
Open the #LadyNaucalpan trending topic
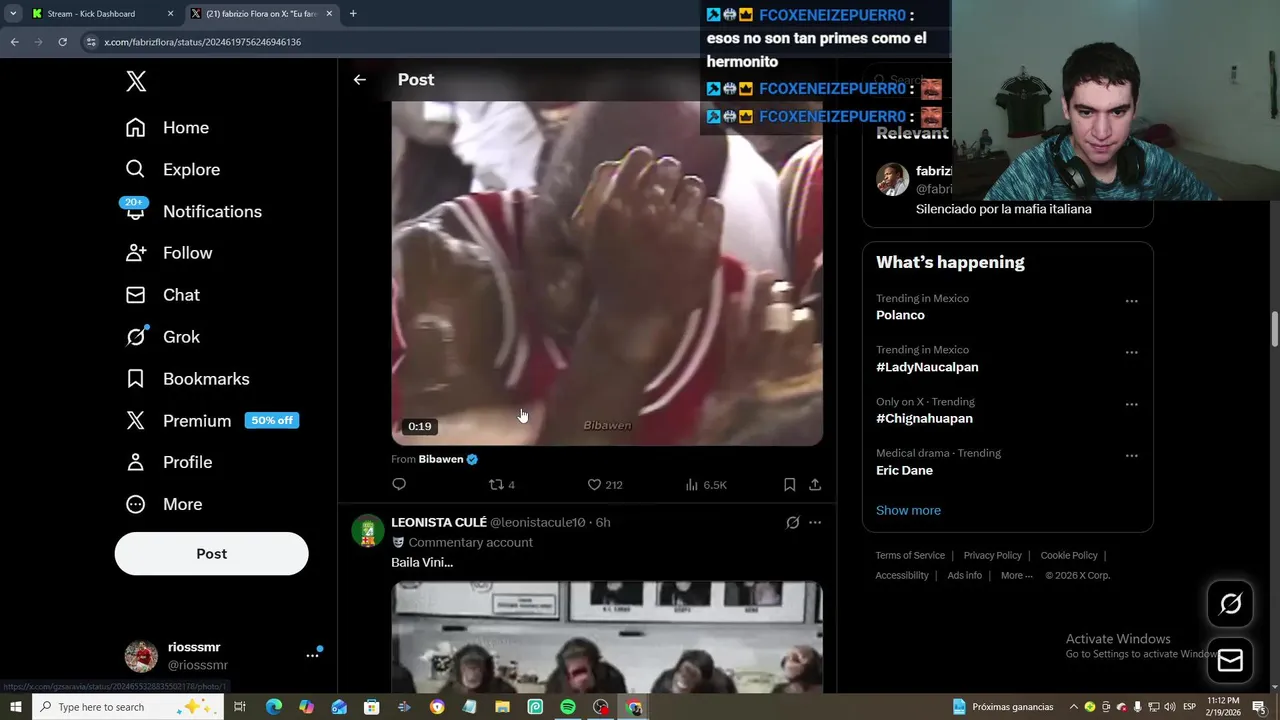927,367
